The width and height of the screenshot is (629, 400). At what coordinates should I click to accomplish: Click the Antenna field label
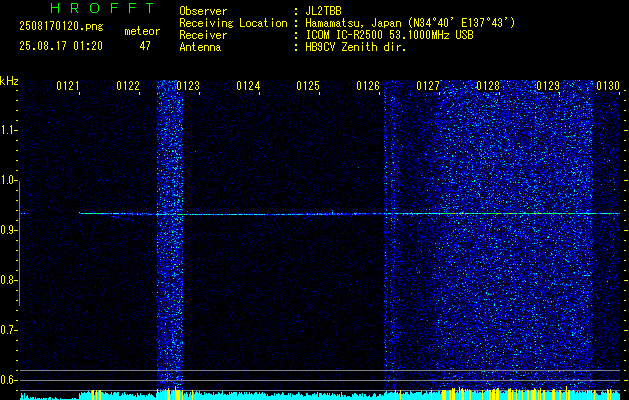[200, 47]
